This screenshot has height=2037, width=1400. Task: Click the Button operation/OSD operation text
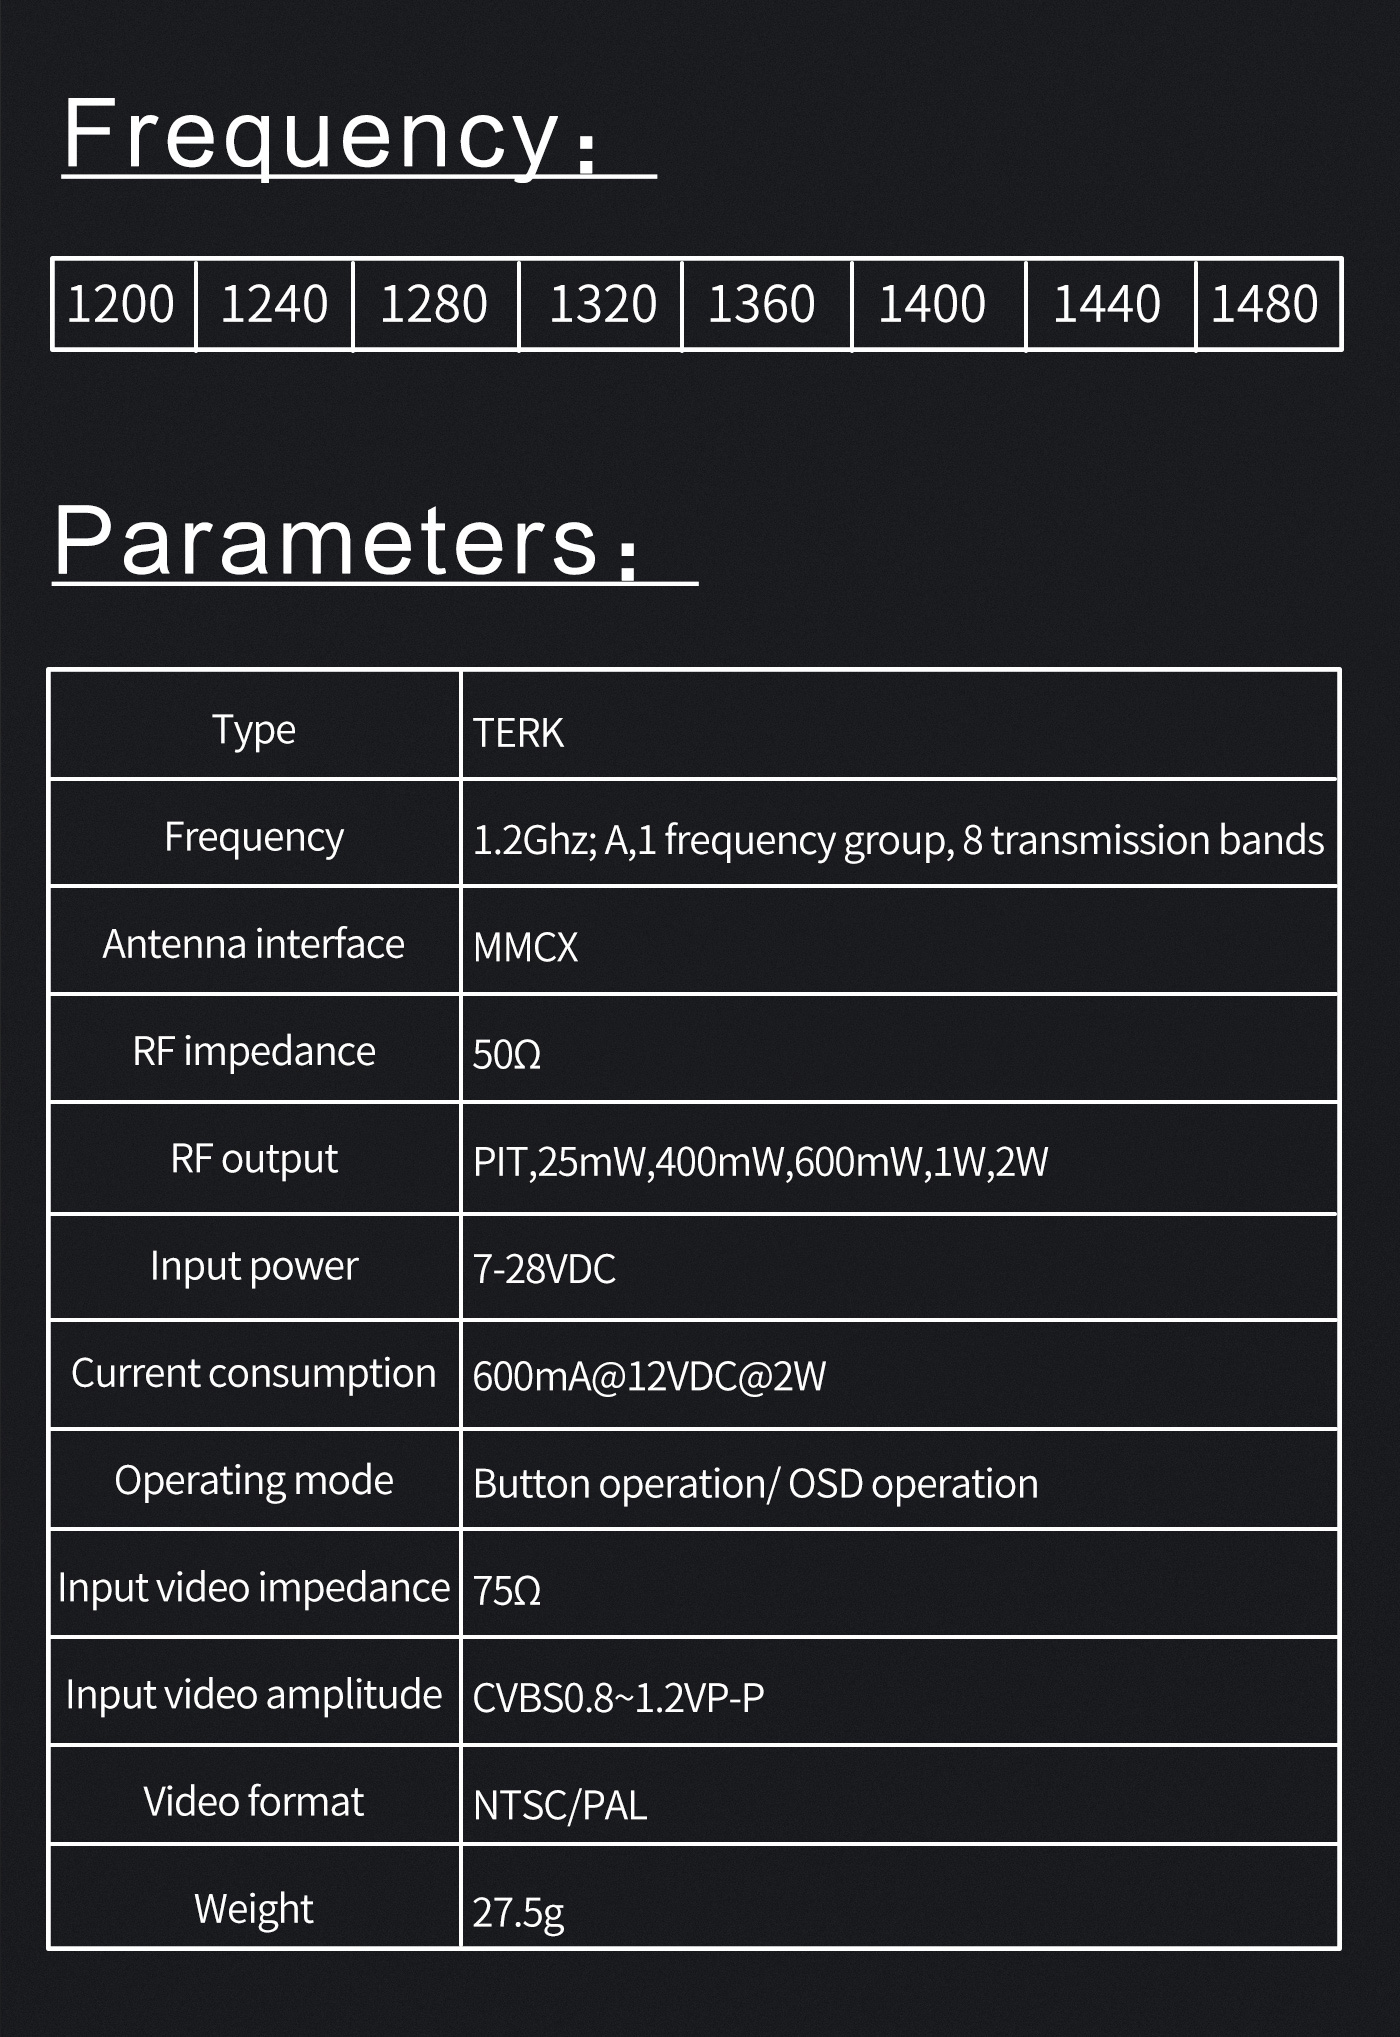coord(756,1484)
